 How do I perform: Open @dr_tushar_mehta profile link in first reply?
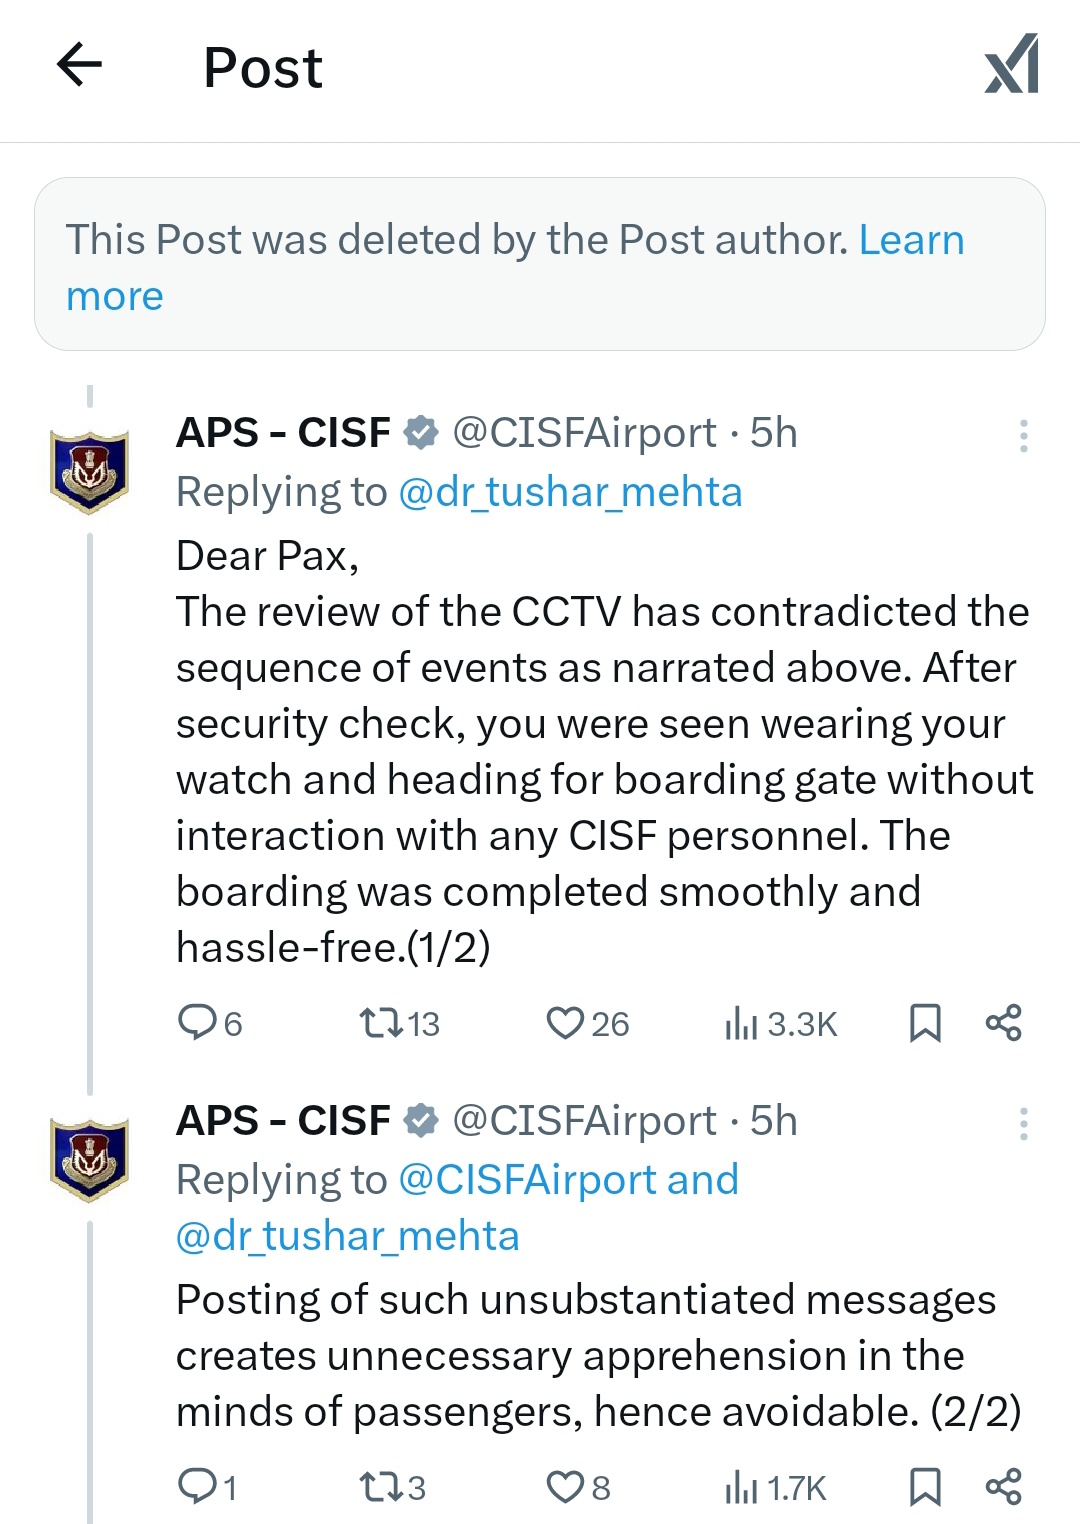(x=570, y=492)
